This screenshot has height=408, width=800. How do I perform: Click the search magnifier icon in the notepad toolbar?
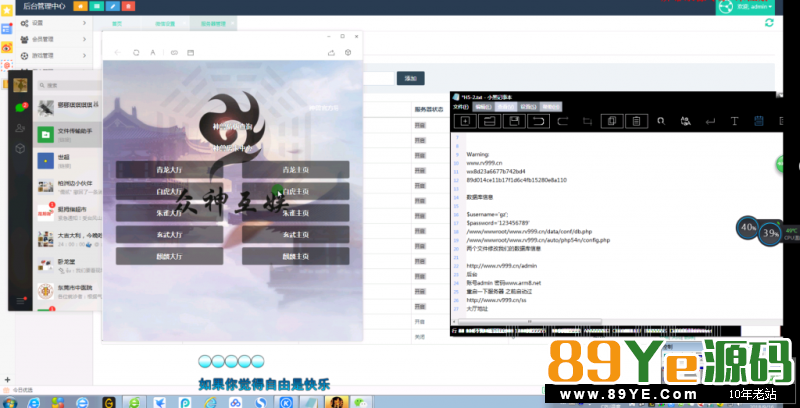click(x=661, y=121)
